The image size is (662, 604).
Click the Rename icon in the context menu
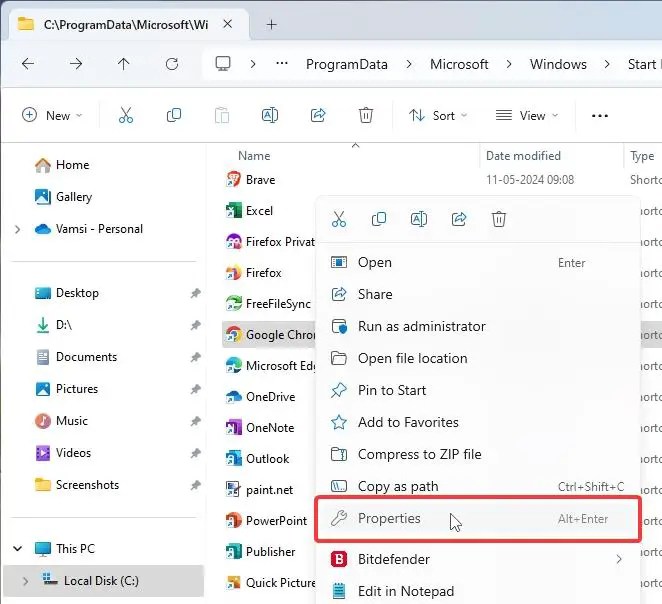[419, 219]
